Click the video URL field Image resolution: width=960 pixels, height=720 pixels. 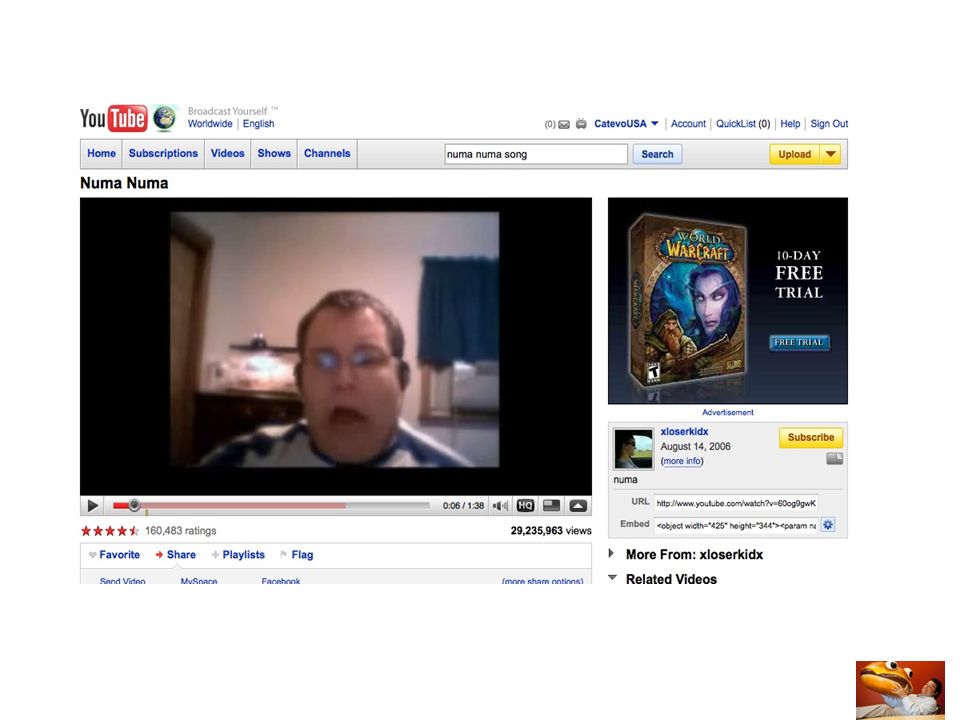pyautogui.click(x=736, y=503)
